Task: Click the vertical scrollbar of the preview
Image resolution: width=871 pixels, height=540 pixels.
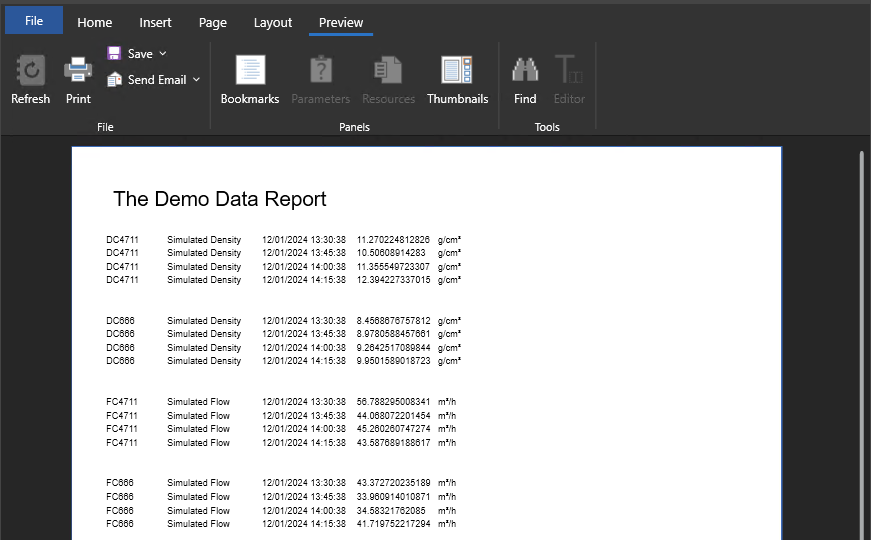Action: pyautogui.click(x=862, y=344)
